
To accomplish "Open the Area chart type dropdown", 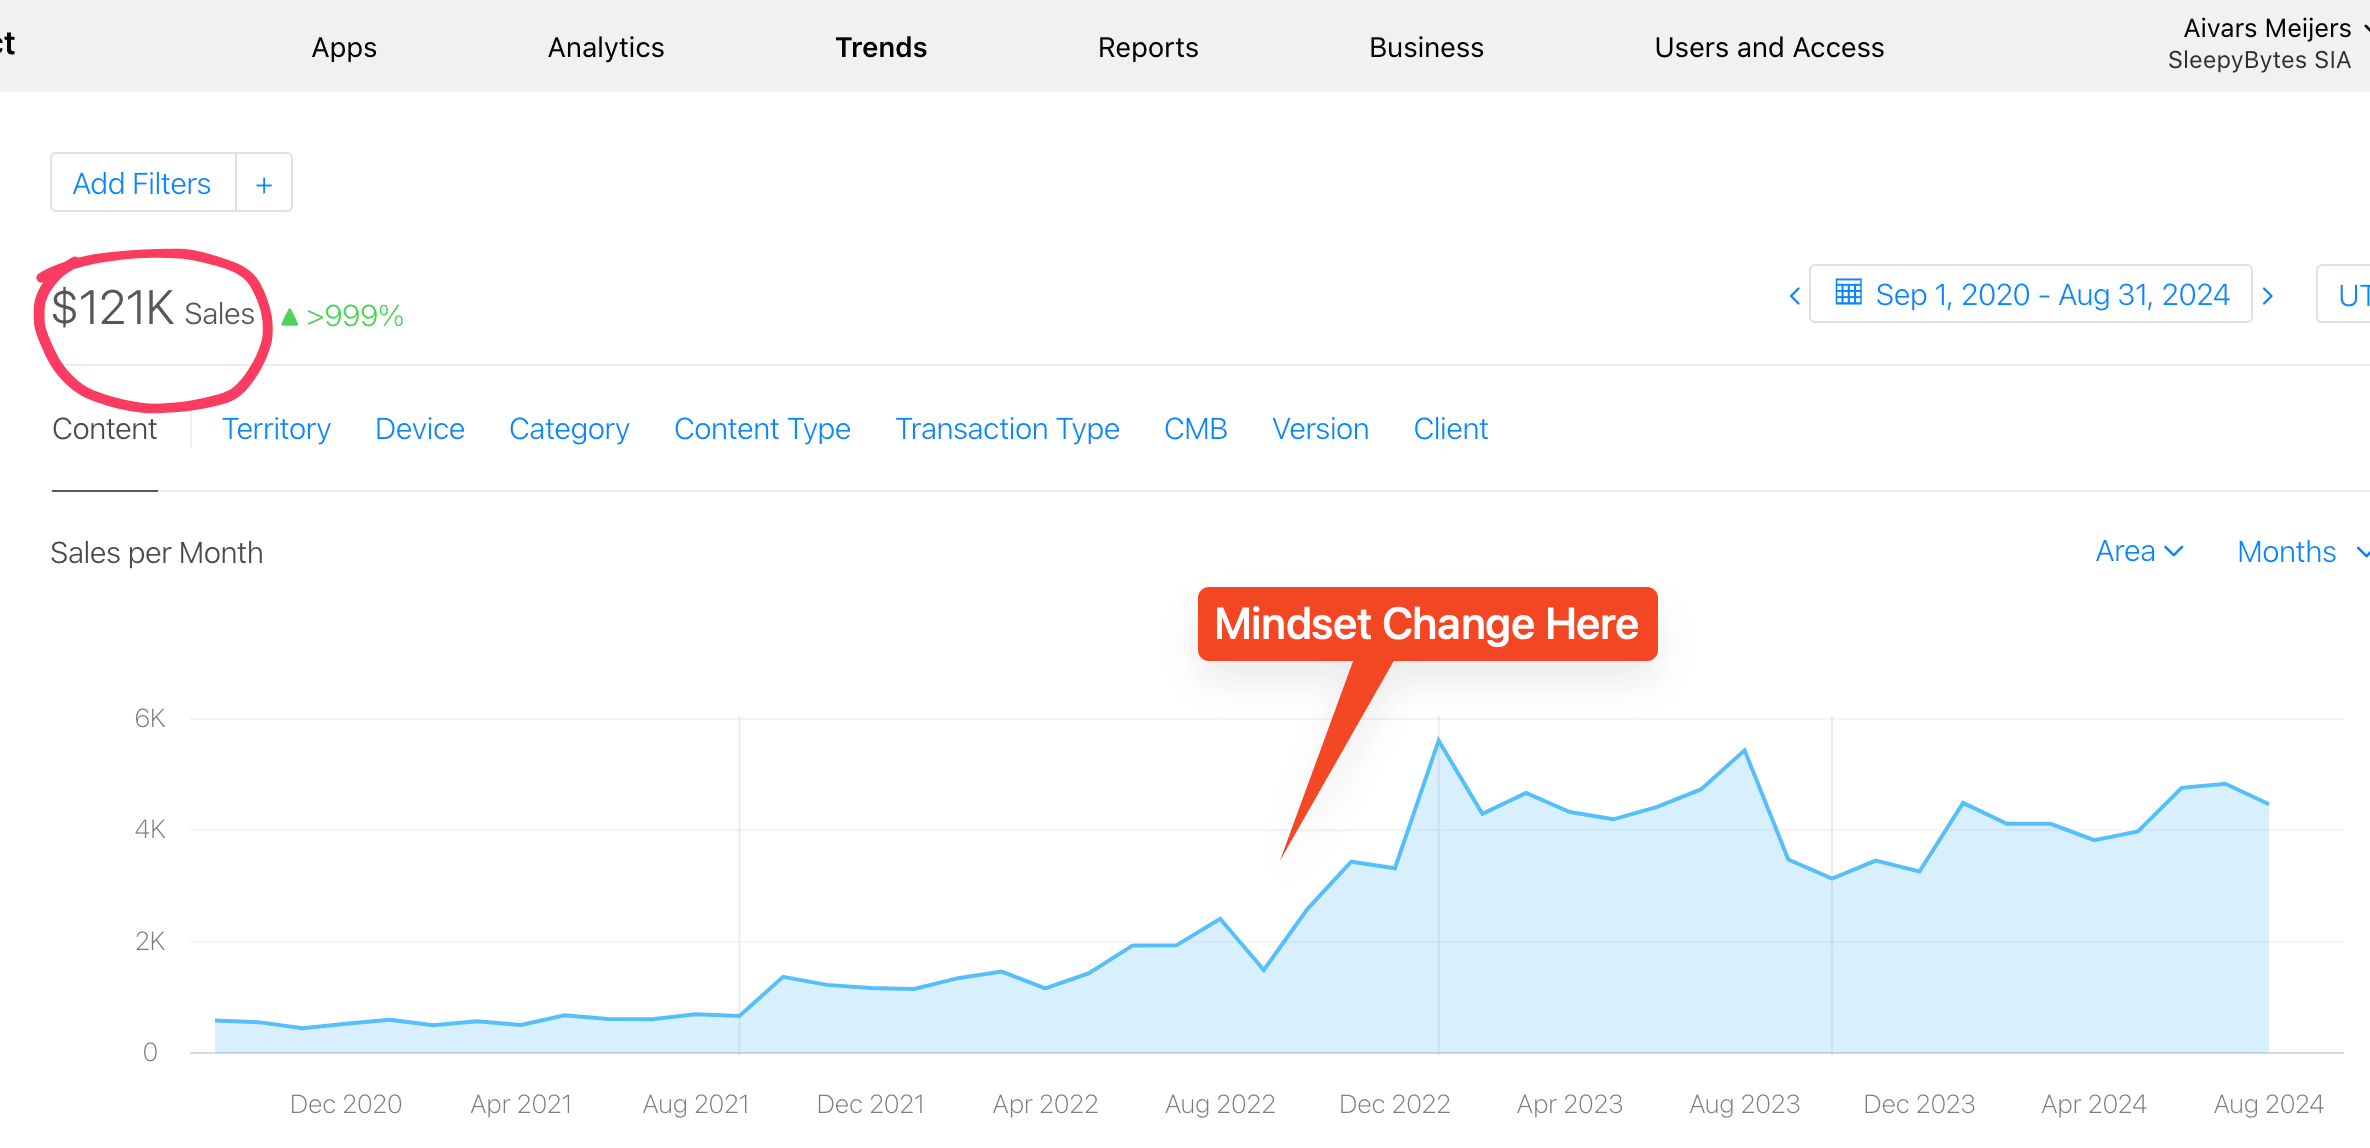I will click(2139, 551).
